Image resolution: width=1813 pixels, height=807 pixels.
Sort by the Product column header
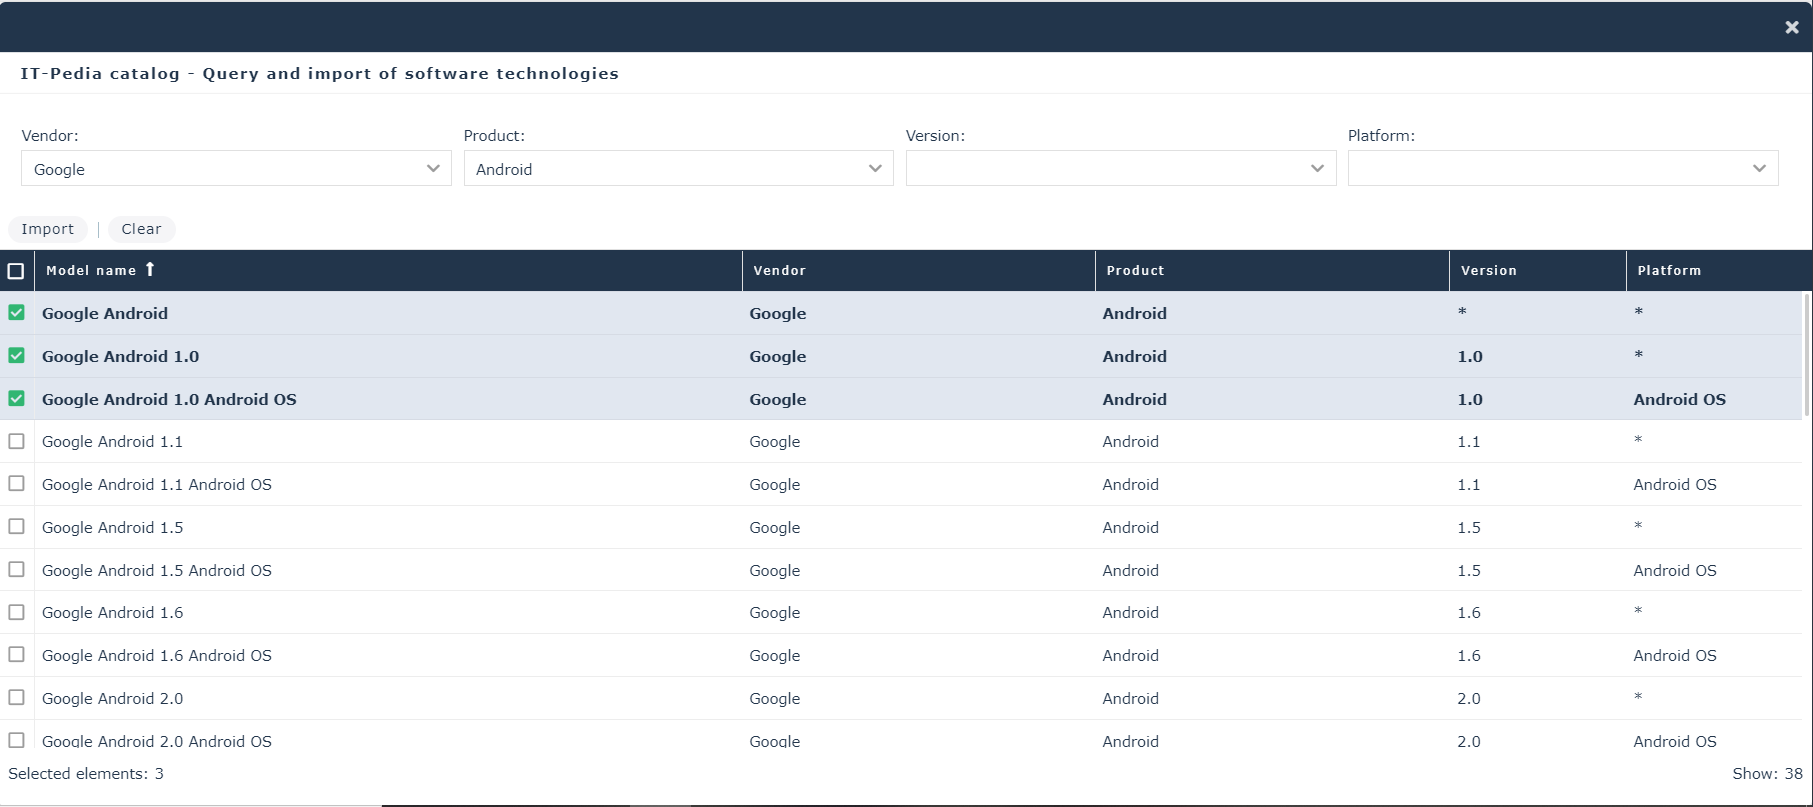coord(1135,271)
